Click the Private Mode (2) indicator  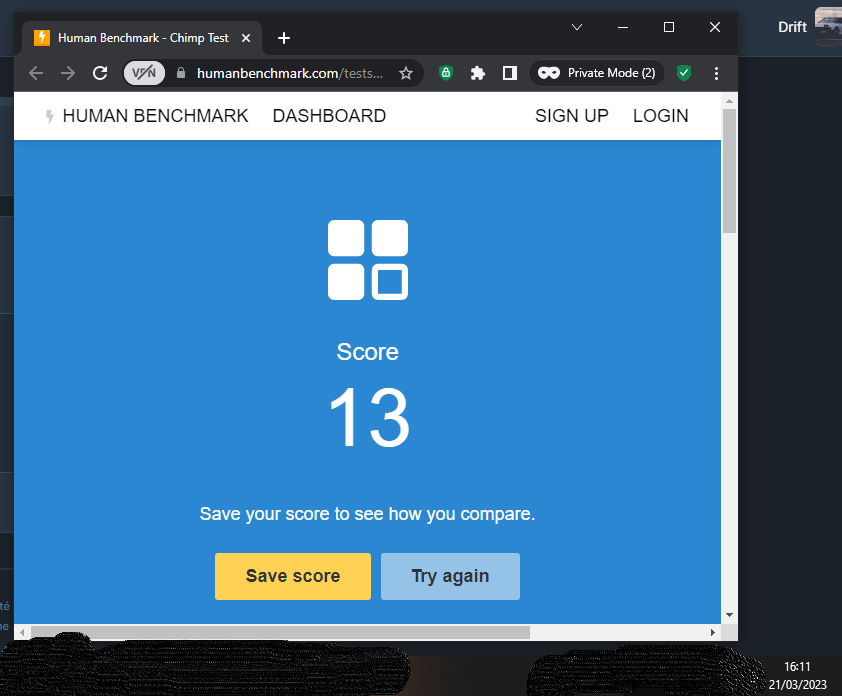(597, 73)
